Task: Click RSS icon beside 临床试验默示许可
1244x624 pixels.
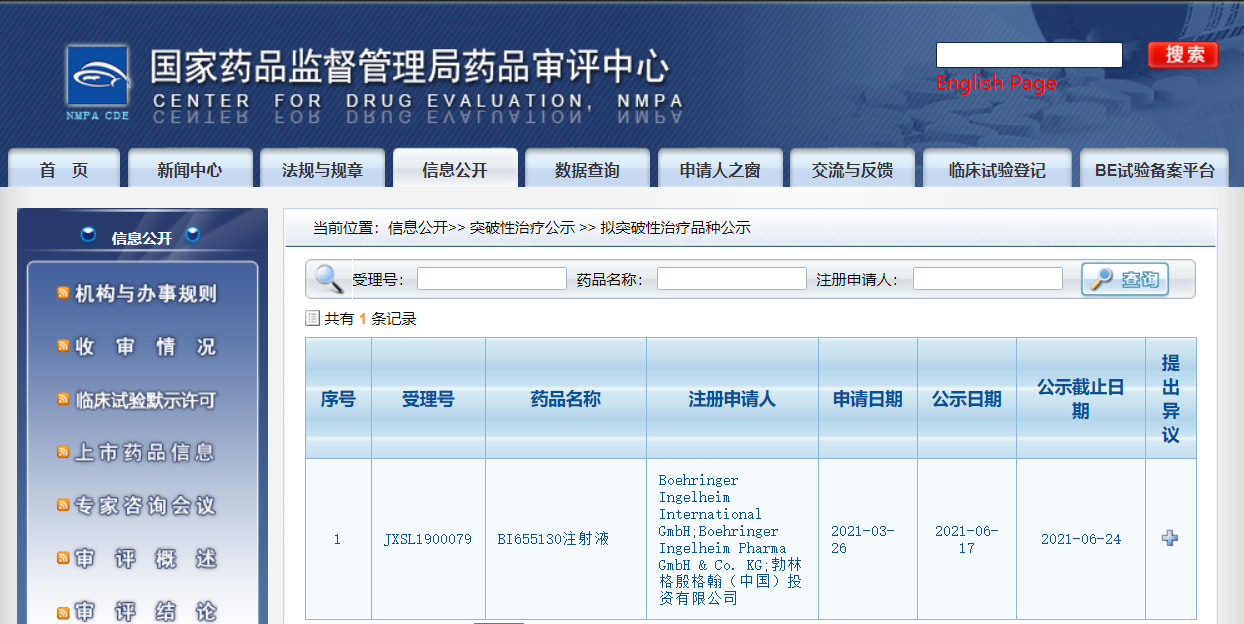Action: (63, 400)
